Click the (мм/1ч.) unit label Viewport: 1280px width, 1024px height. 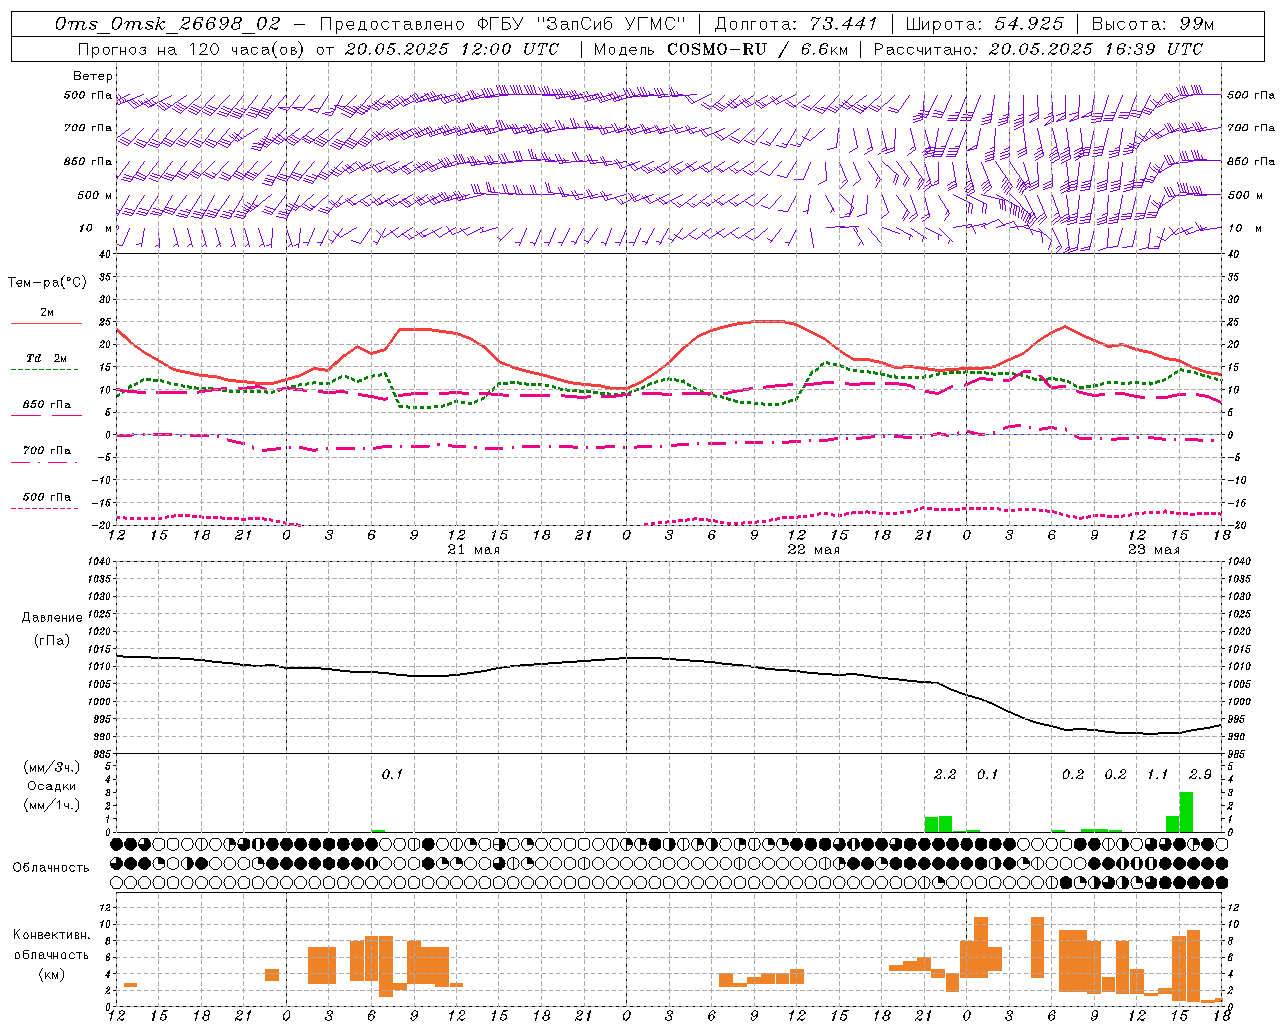[x=52, y=805]
